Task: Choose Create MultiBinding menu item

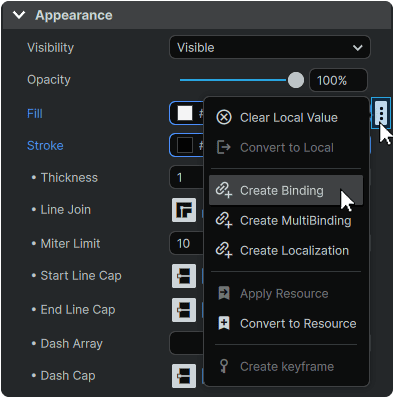Action: (286, 220)
